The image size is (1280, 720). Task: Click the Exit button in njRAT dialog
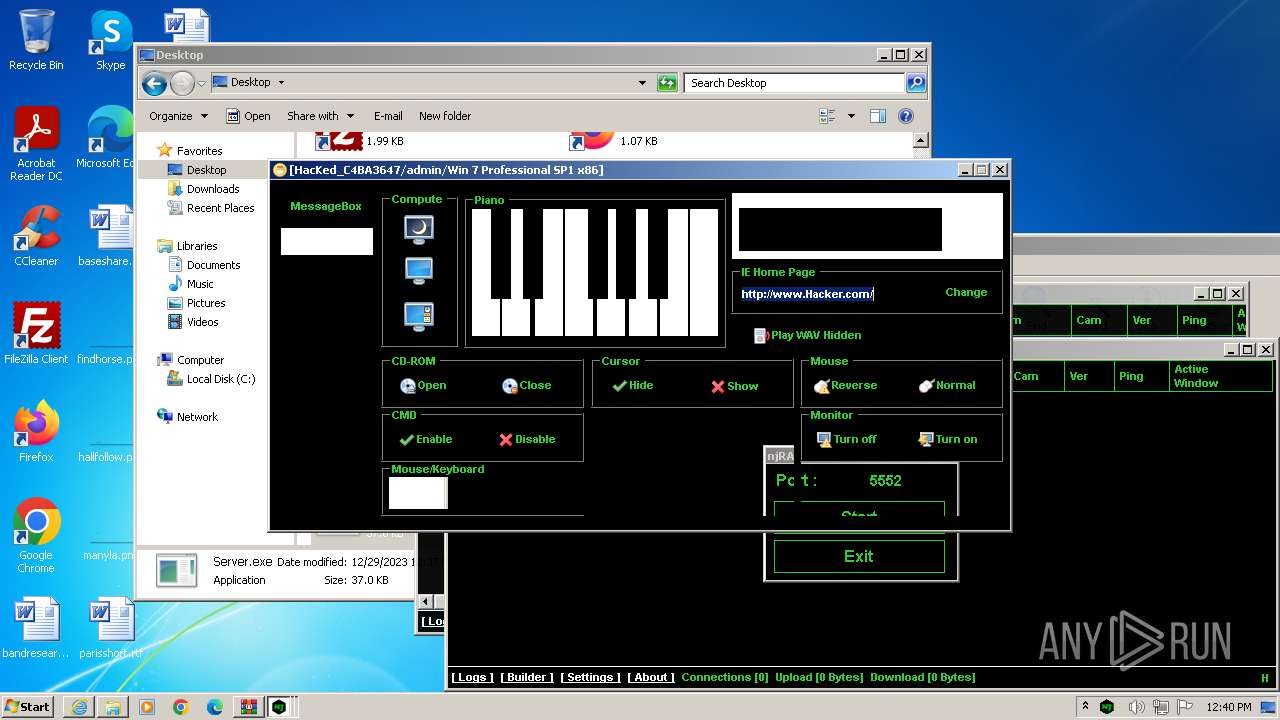[x=859, y=557]
